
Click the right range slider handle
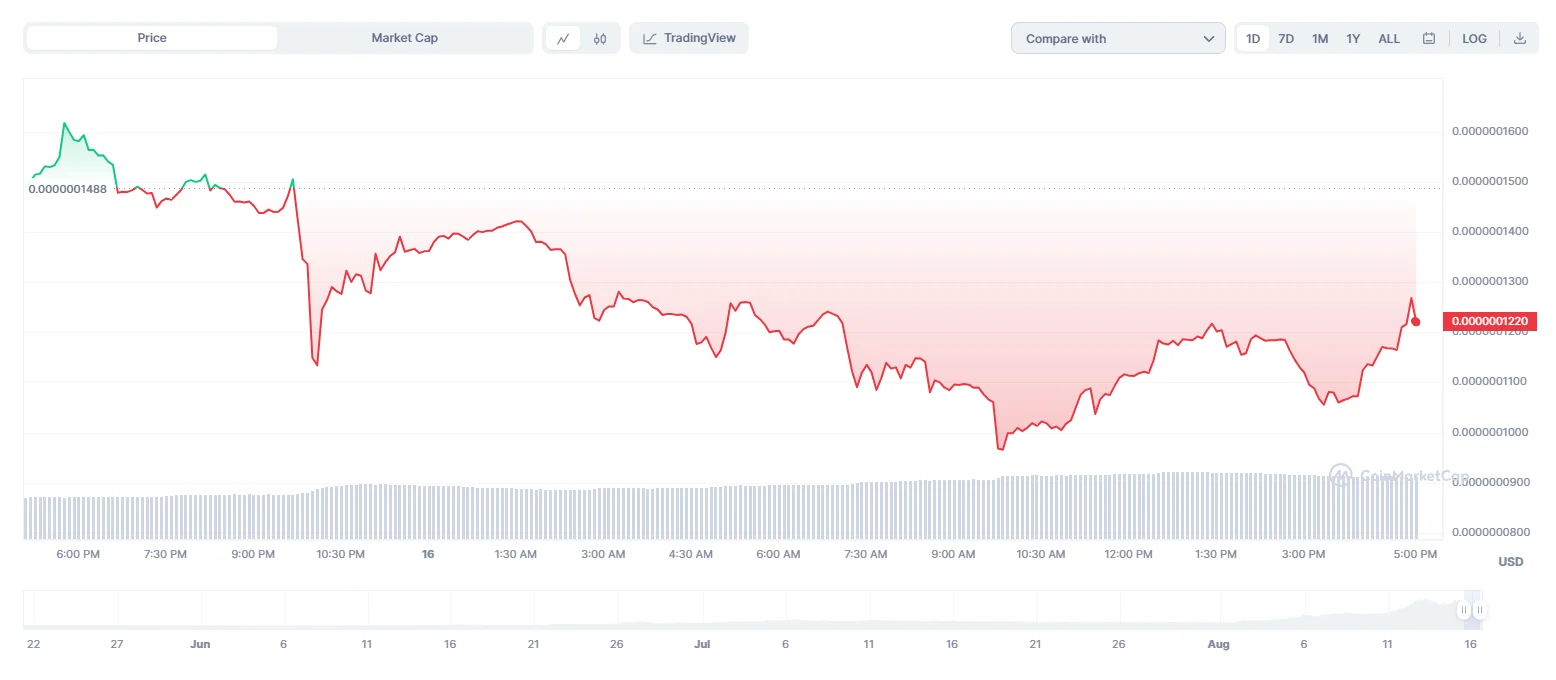click(x=1479, y=610)
